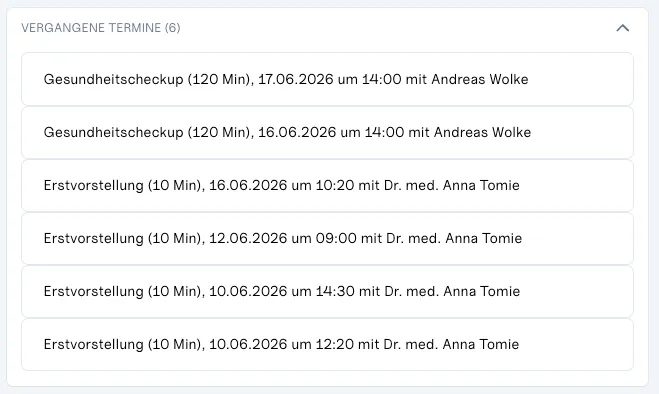Click Dr. med. Anna Tomie in 10:20 entry
This screenshot has width=659, height=394.
(452, 185)
